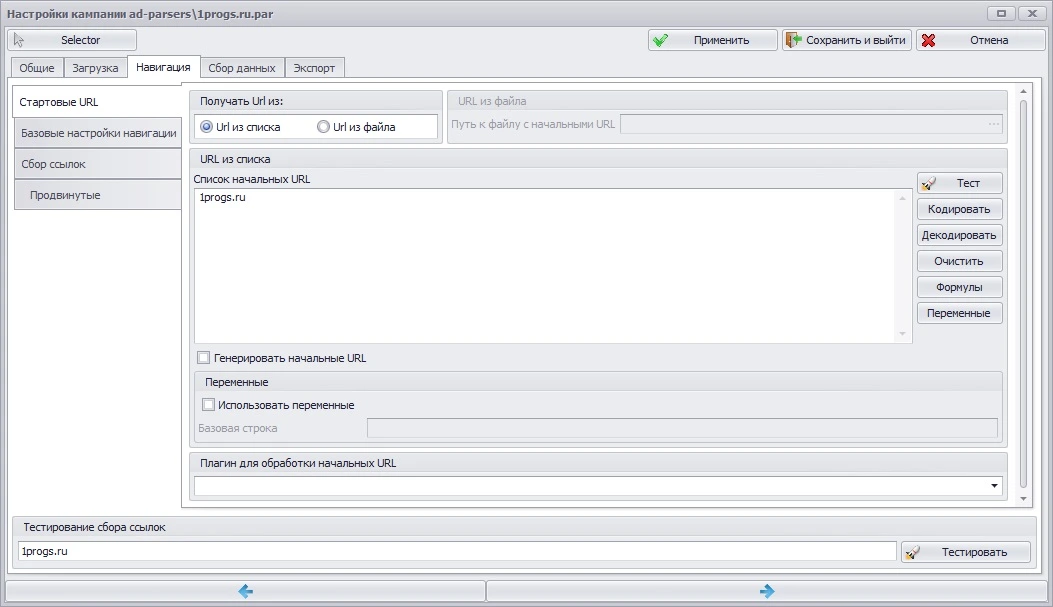The width and height of the screenshot is (1053, 607).
Task: Click the link testing URL input field
Action: [x=457, y=551]
